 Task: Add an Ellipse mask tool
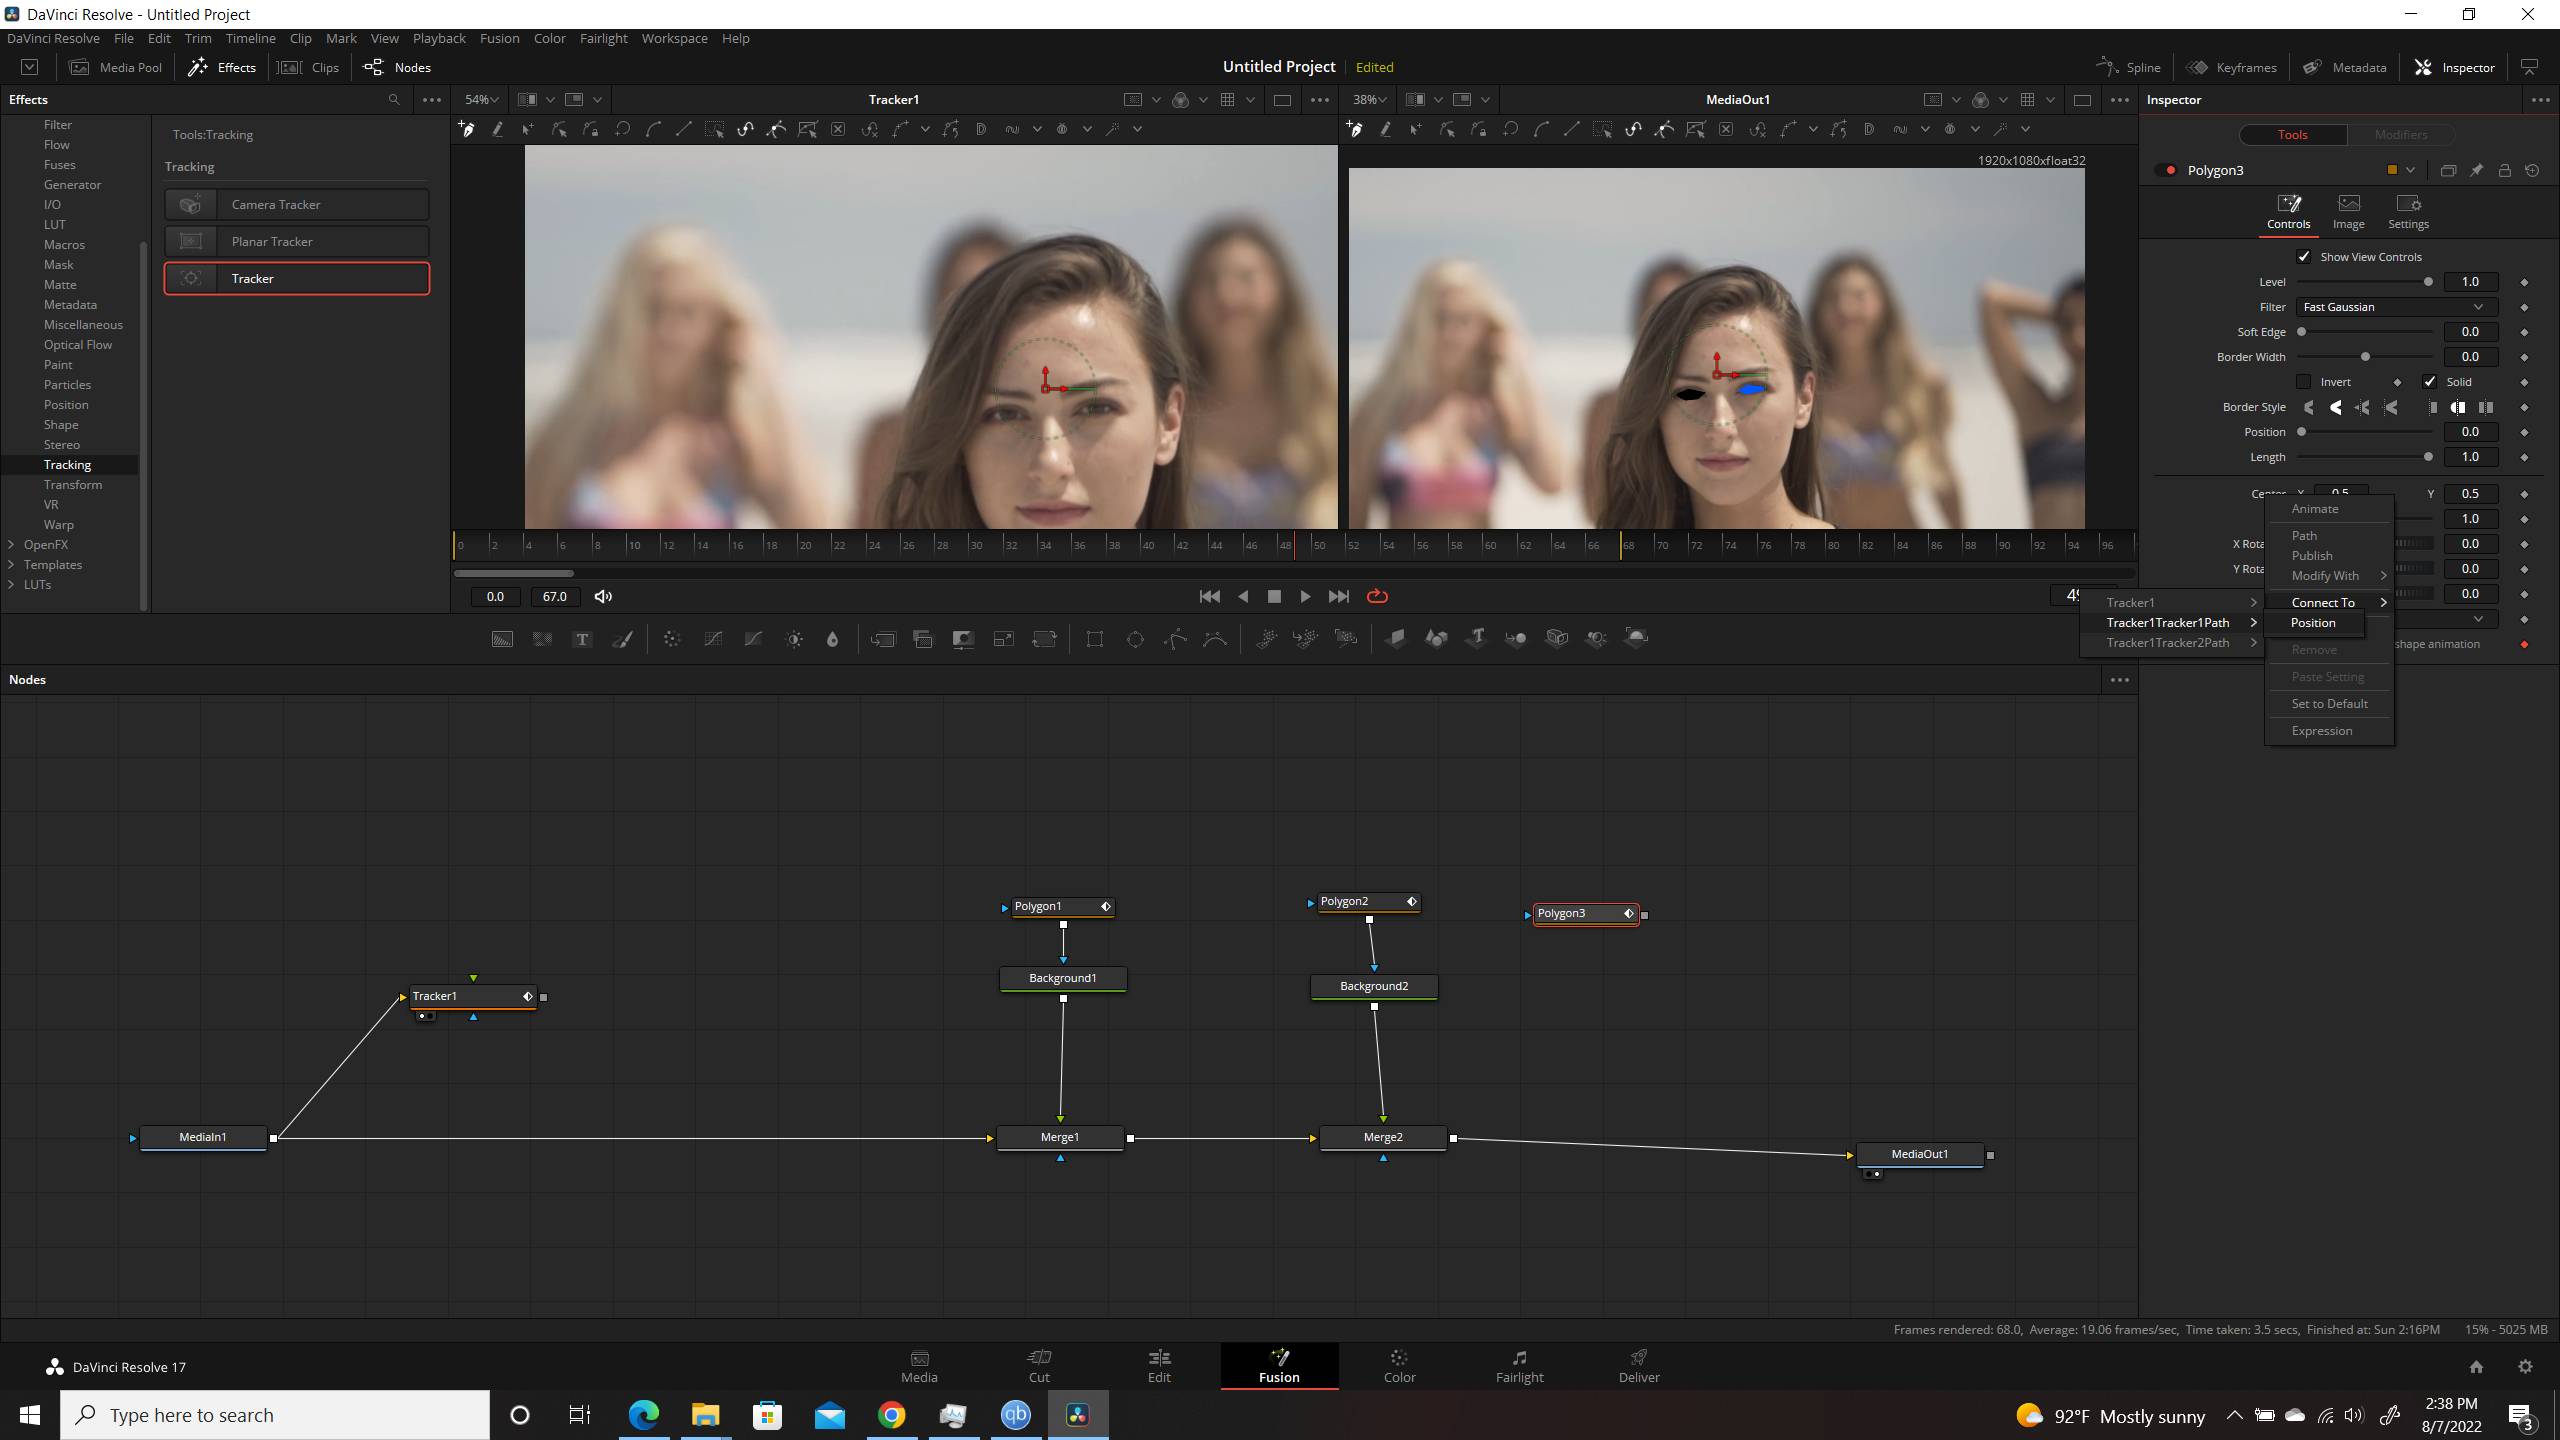(x=1135, y=639)
